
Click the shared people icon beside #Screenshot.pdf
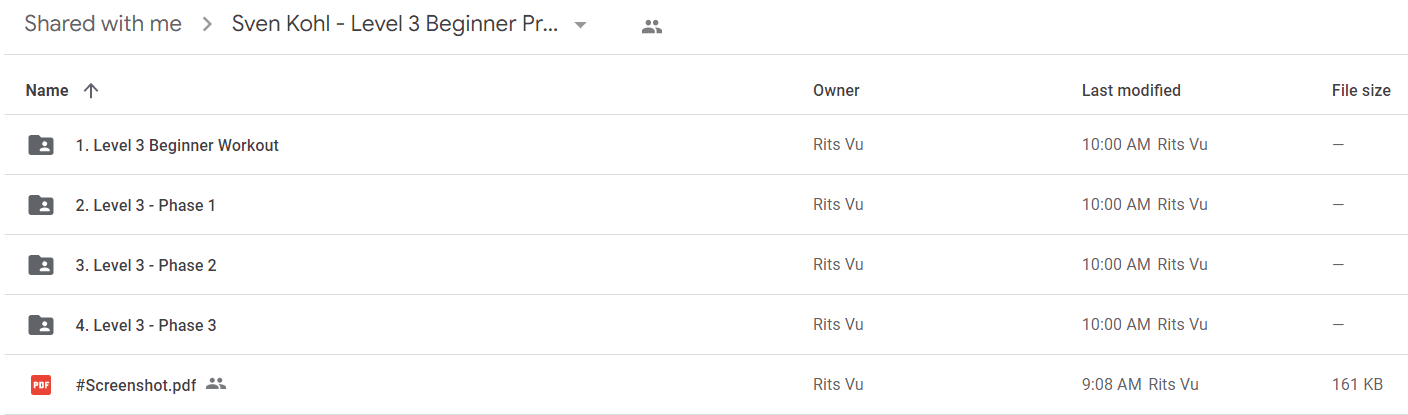[216, 383]
